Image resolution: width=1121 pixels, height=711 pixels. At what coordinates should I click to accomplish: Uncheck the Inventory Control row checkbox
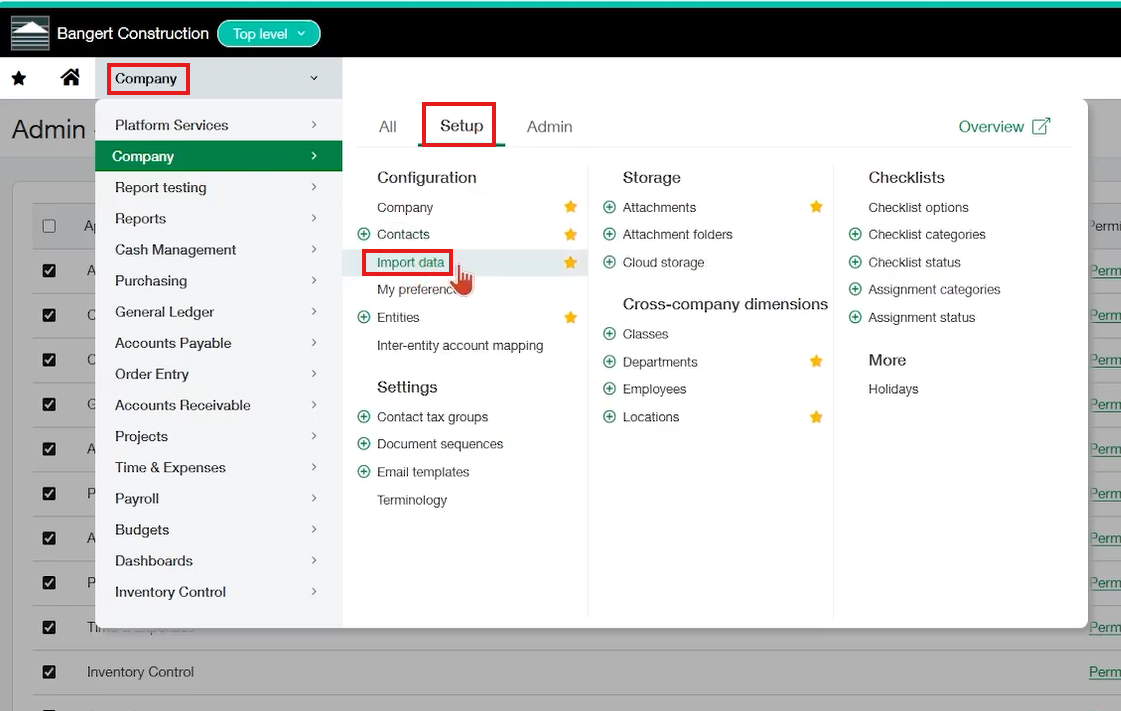(x=49, y=672)
